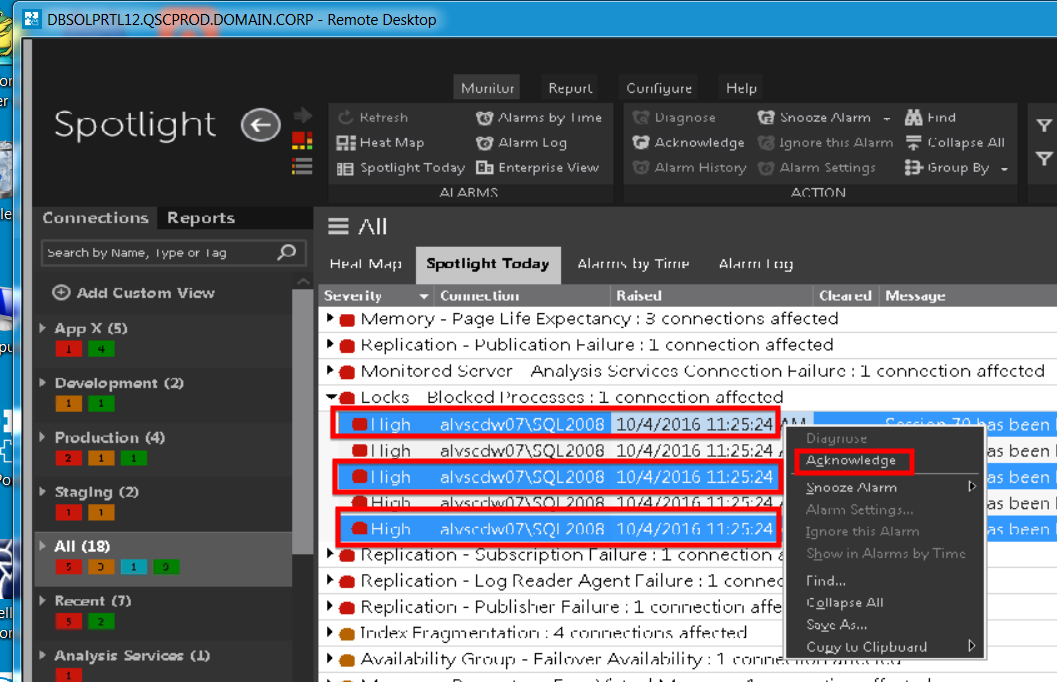Screen dimensions: 1057x682
Task: Choose Acknowledge in the context menu
Action: click(x=852, y=461)
